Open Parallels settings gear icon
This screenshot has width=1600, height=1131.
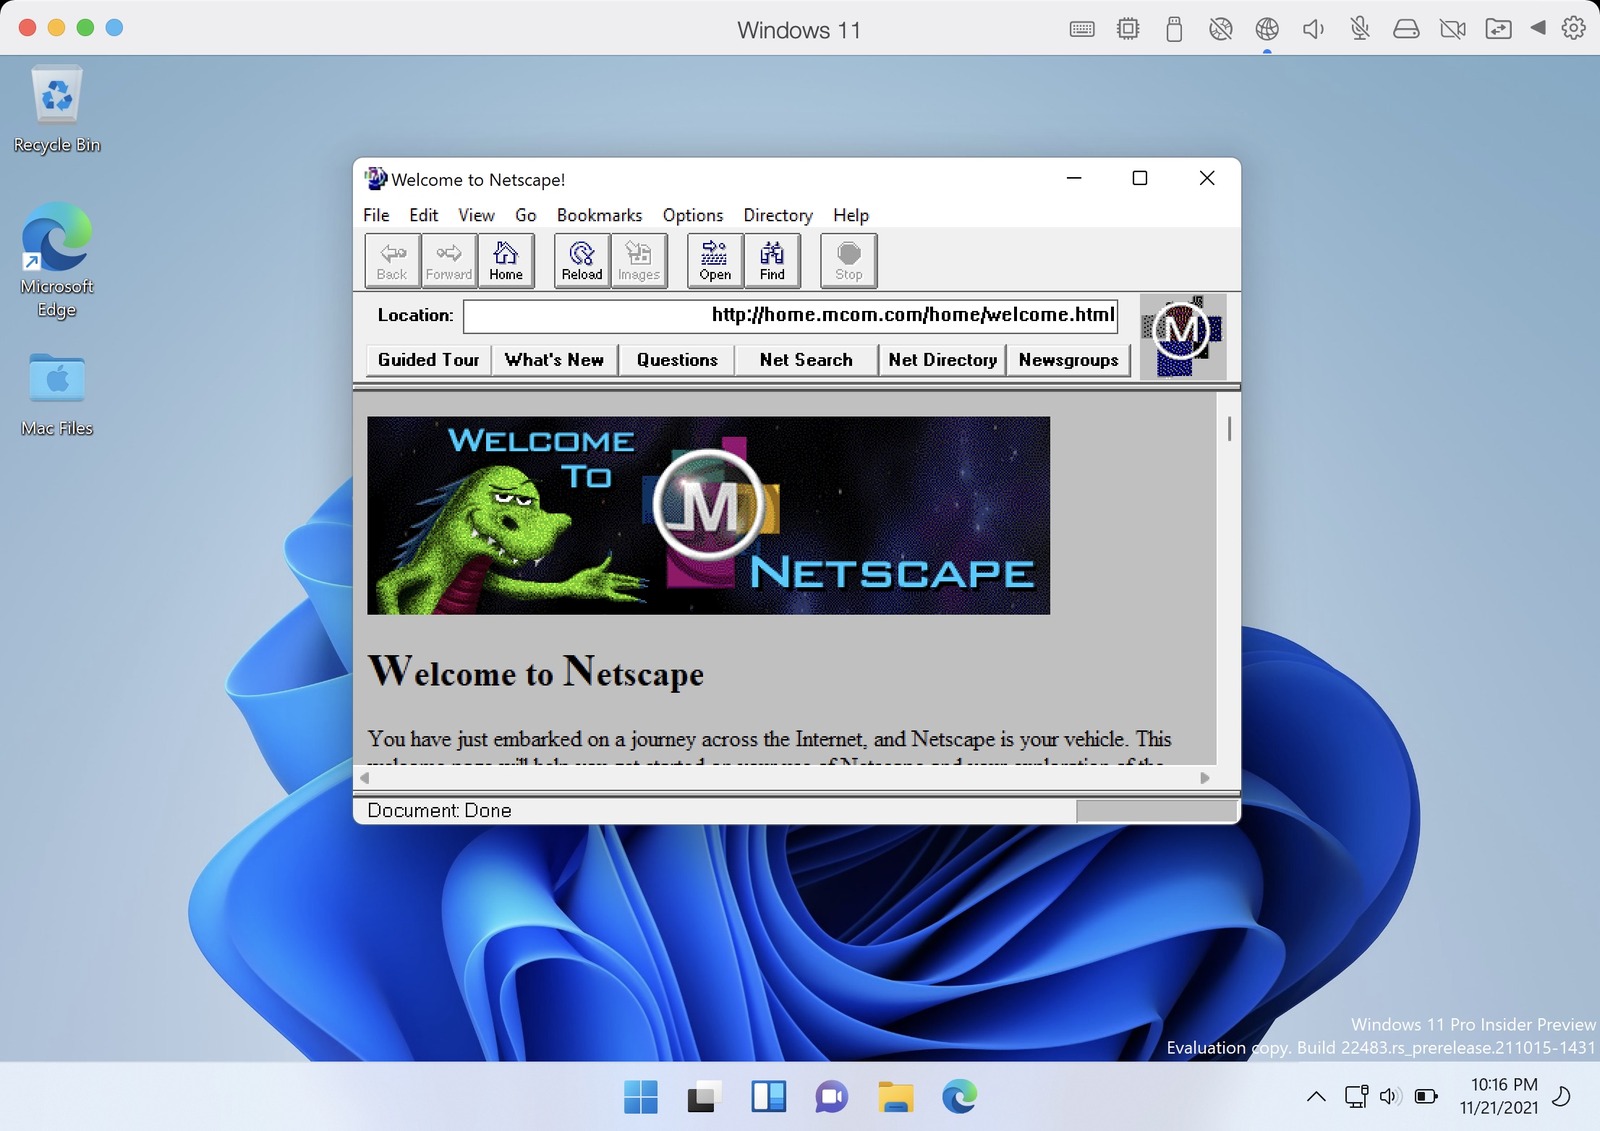point(1574,28)
